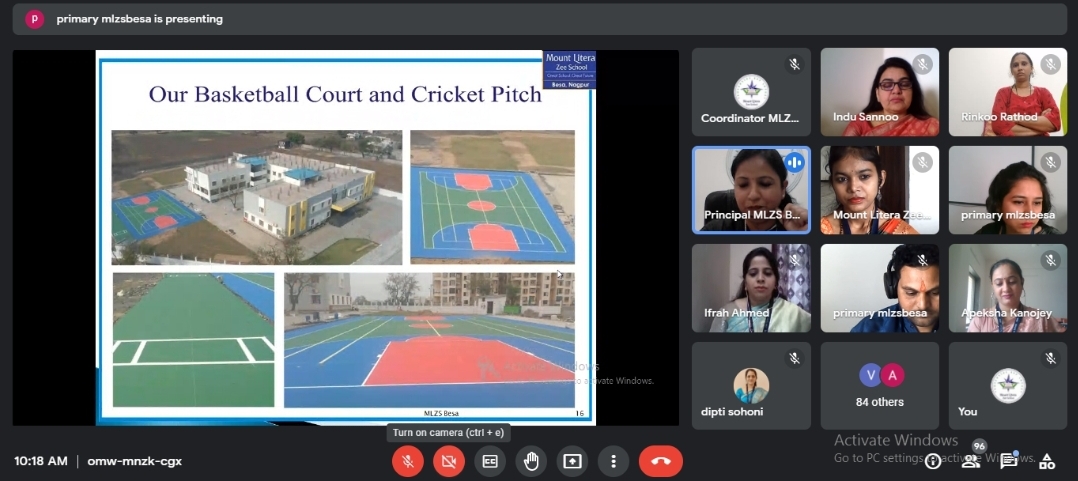Click speaking indicator on Principal tile
The height and width of the screenshot is (481, 1078).
794,163
